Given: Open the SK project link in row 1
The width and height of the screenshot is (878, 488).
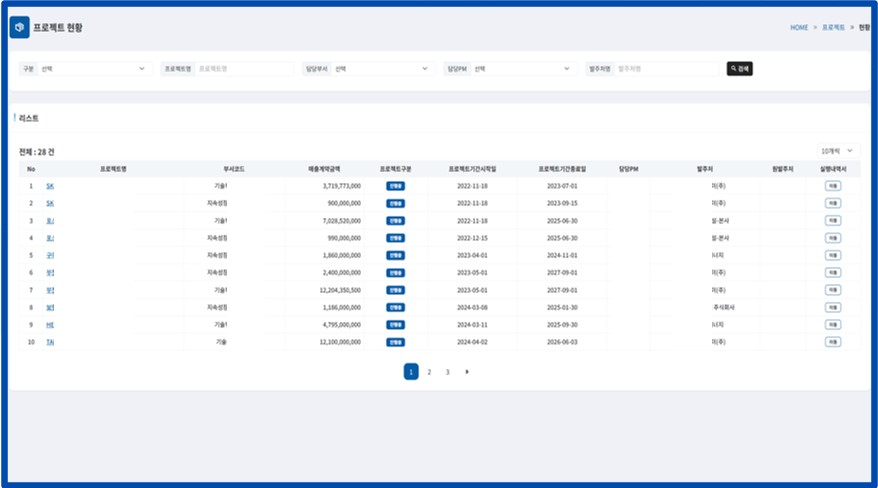Looking at the screenshot, I should (50, 185).
